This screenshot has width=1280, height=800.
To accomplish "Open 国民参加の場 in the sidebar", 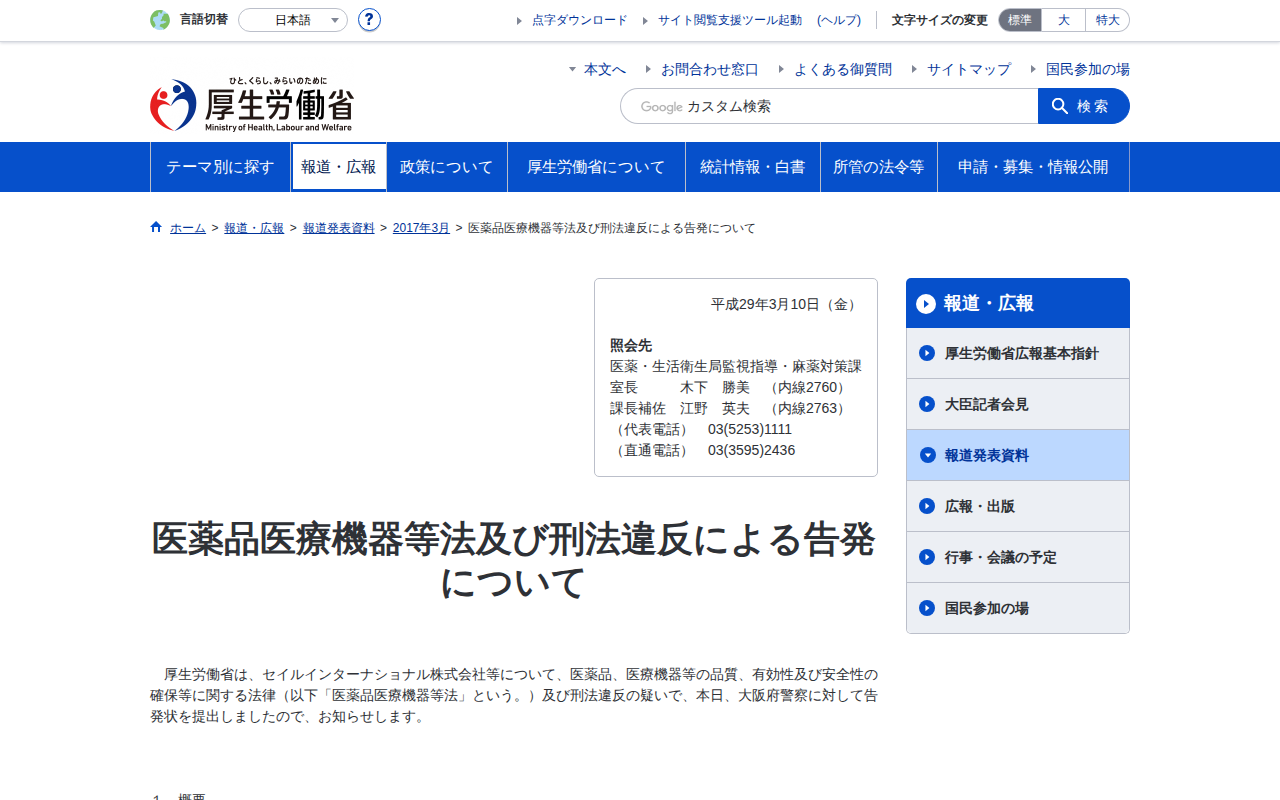I will (1018, 608).
